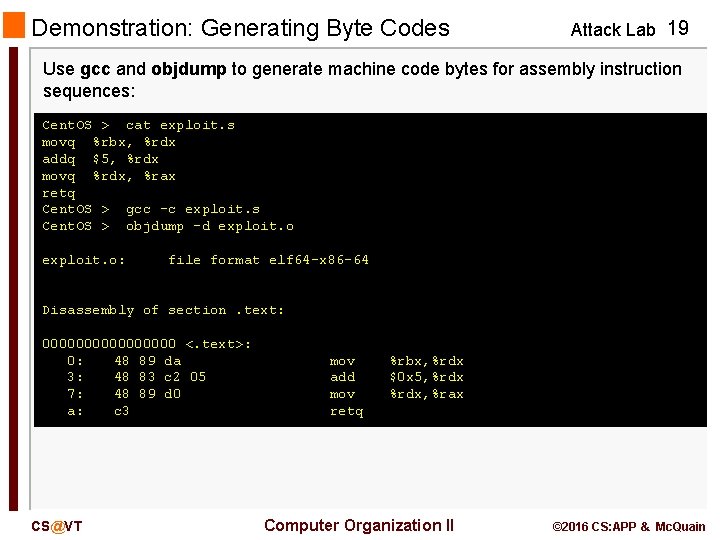Click the slide number 19
The image size is (720, 540).
pyautogui.click(x=678, y=28)
